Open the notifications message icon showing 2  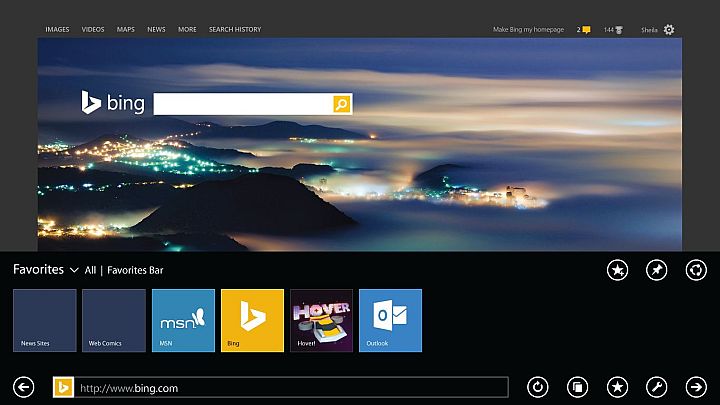pyautogui.click(x=586, y=30)
